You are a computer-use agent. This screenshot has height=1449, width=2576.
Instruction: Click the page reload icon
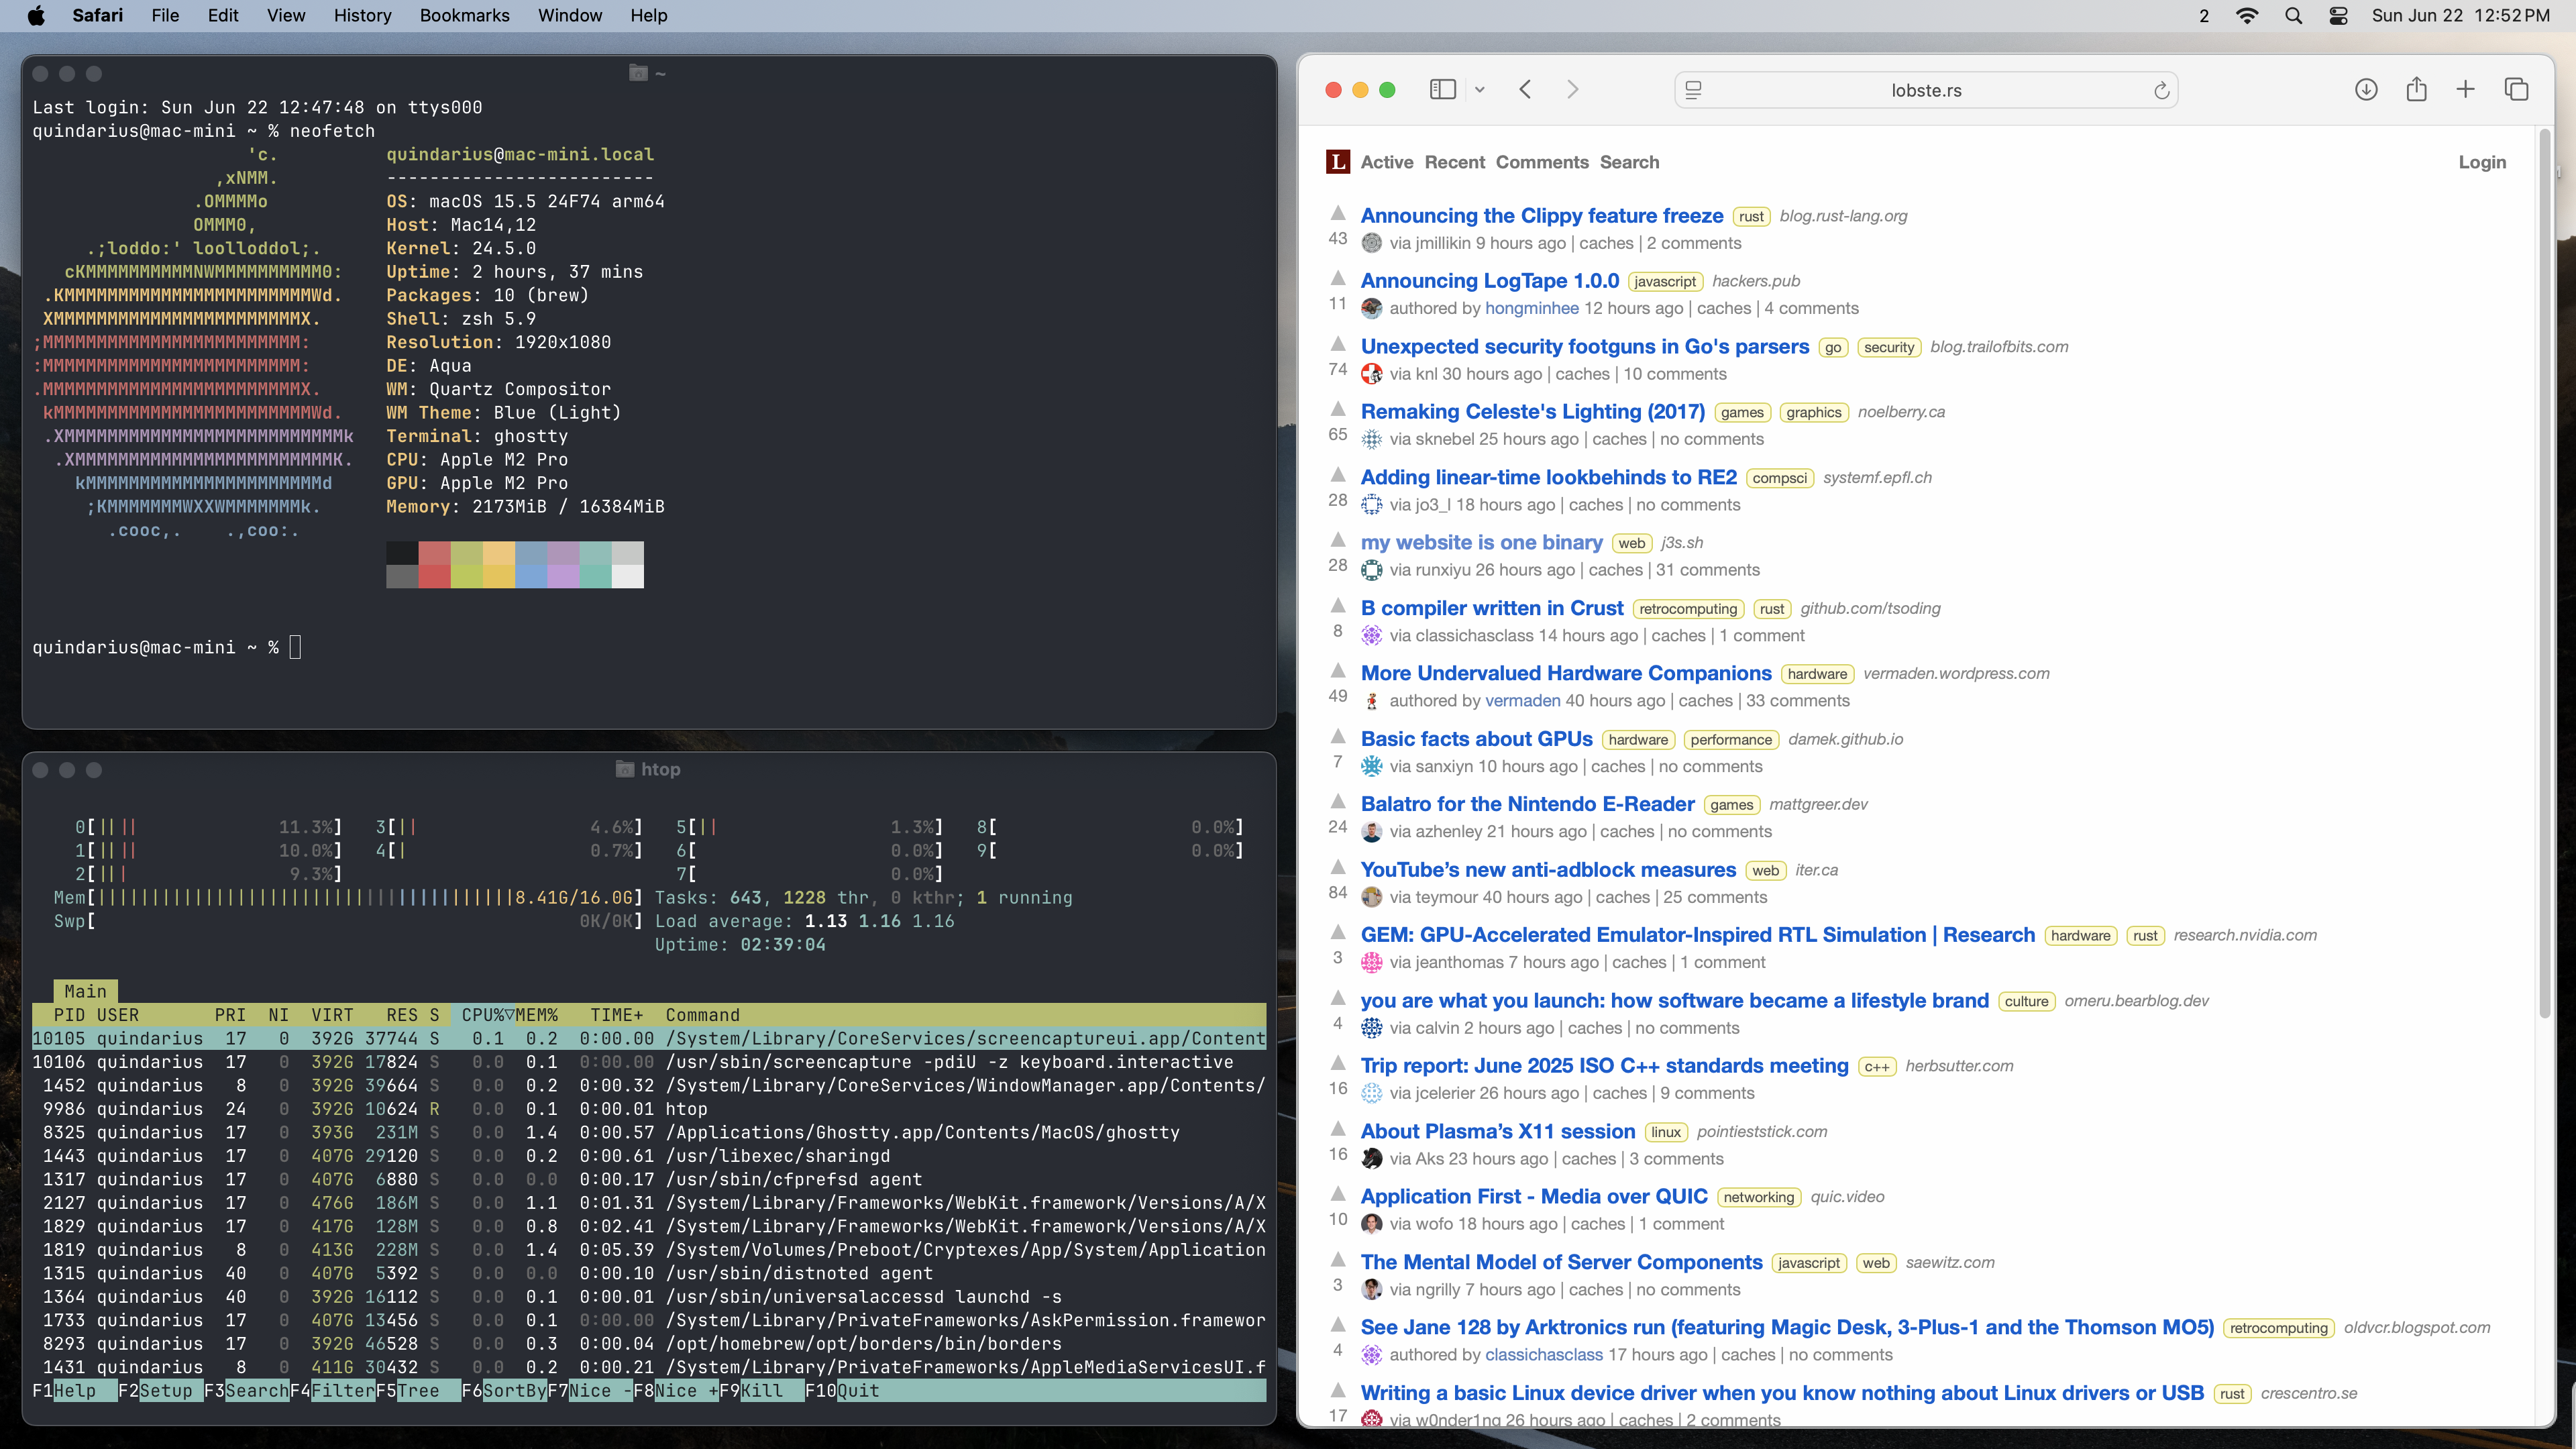(2161, 91)
